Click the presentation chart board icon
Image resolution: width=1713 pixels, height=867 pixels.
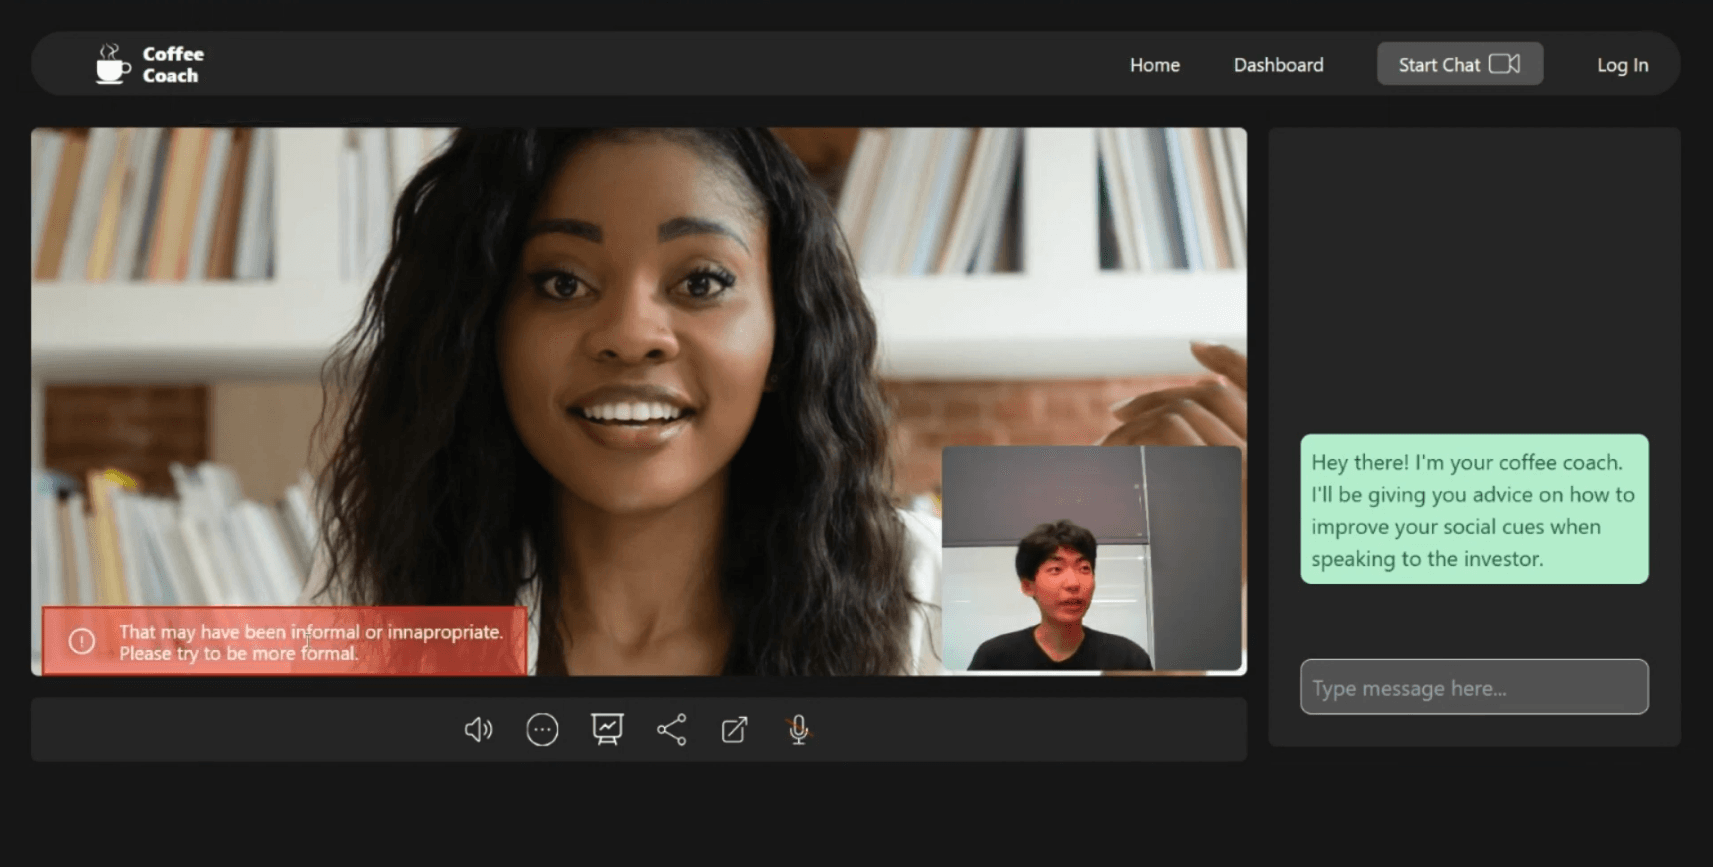pos(607,729)
